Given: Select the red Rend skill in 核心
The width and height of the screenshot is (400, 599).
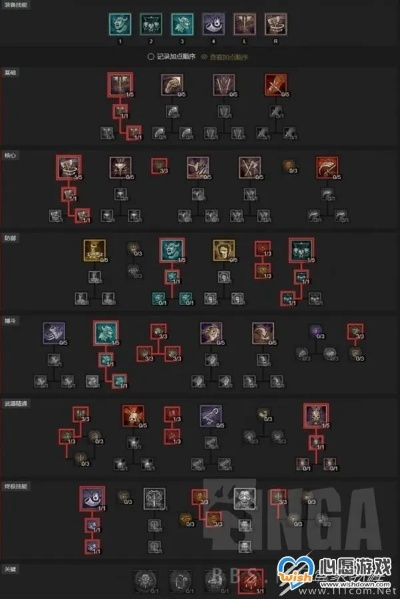Looking at the screenshot, I should [327, 168].
